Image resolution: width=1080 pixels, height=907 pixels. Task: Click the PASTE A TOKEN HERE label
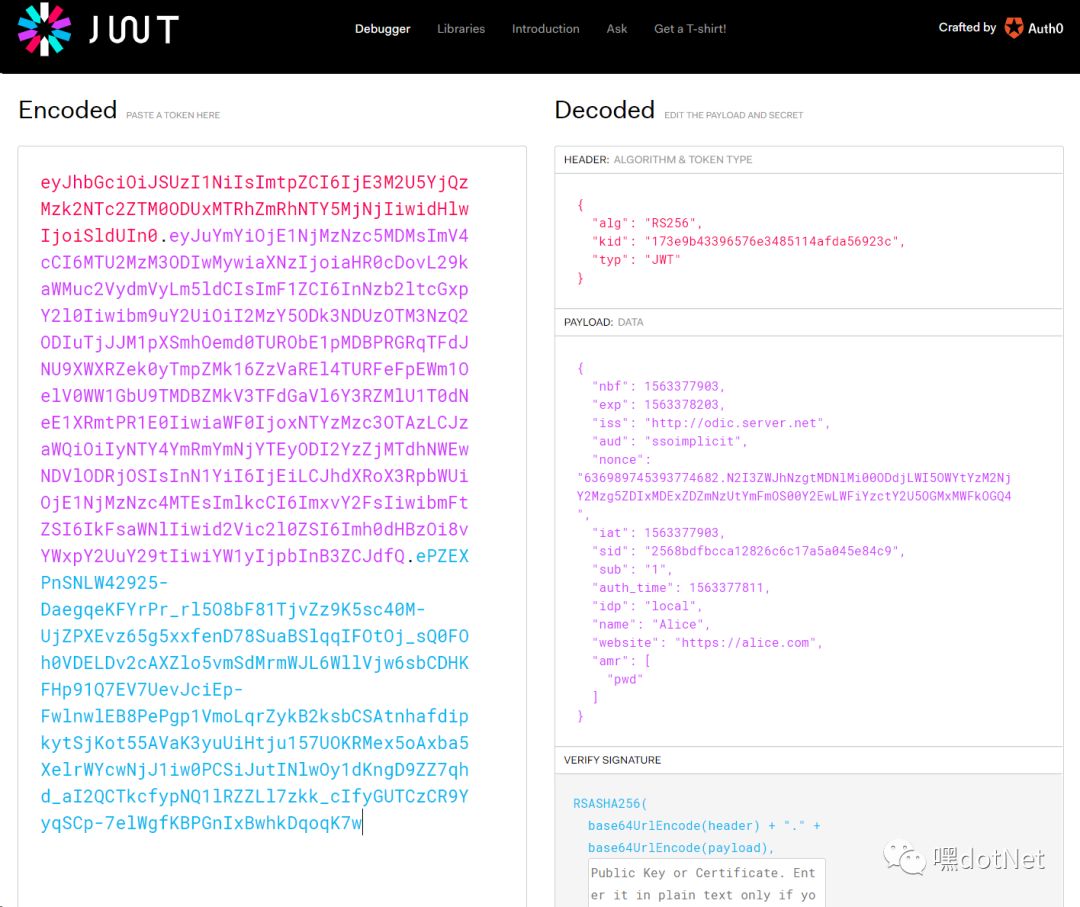(x=173, y=115)
